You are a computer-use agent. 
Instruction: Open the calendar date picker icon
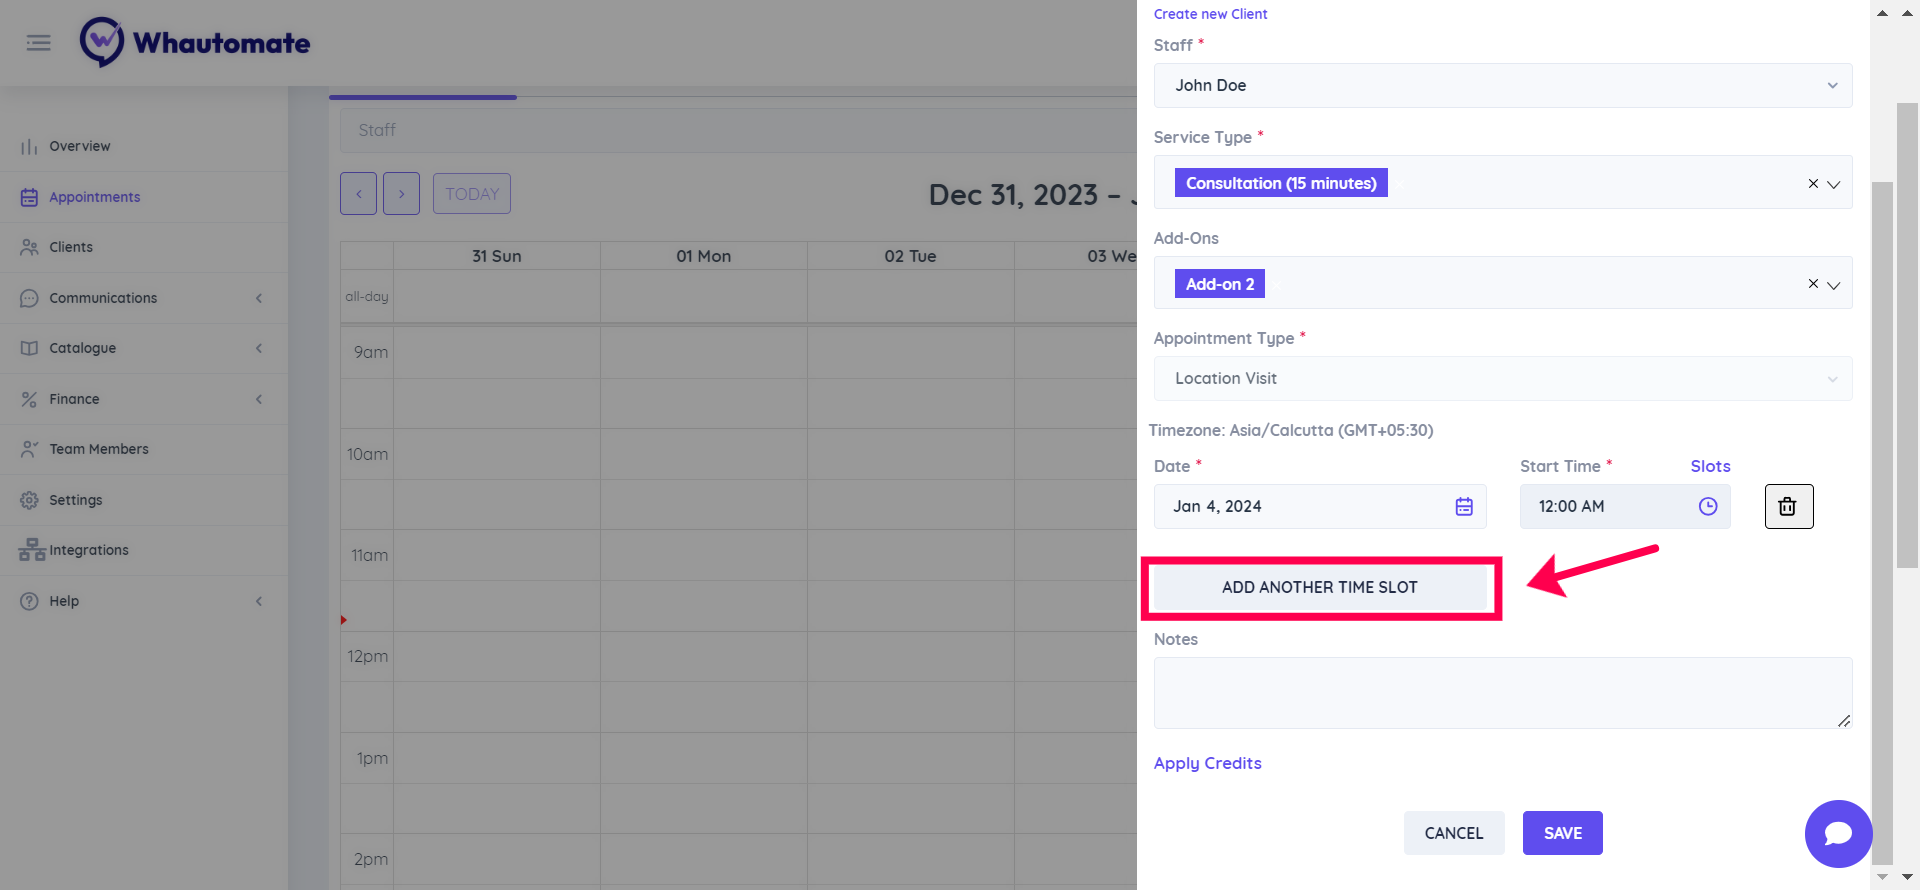1464,507
